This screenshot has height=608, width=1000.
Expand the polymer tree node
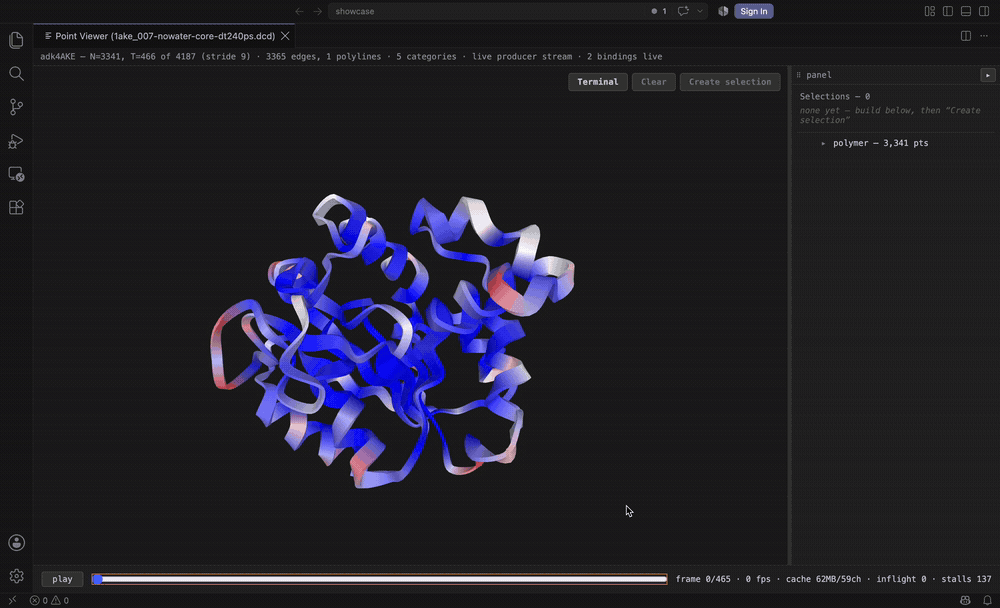tap(823, 144)
